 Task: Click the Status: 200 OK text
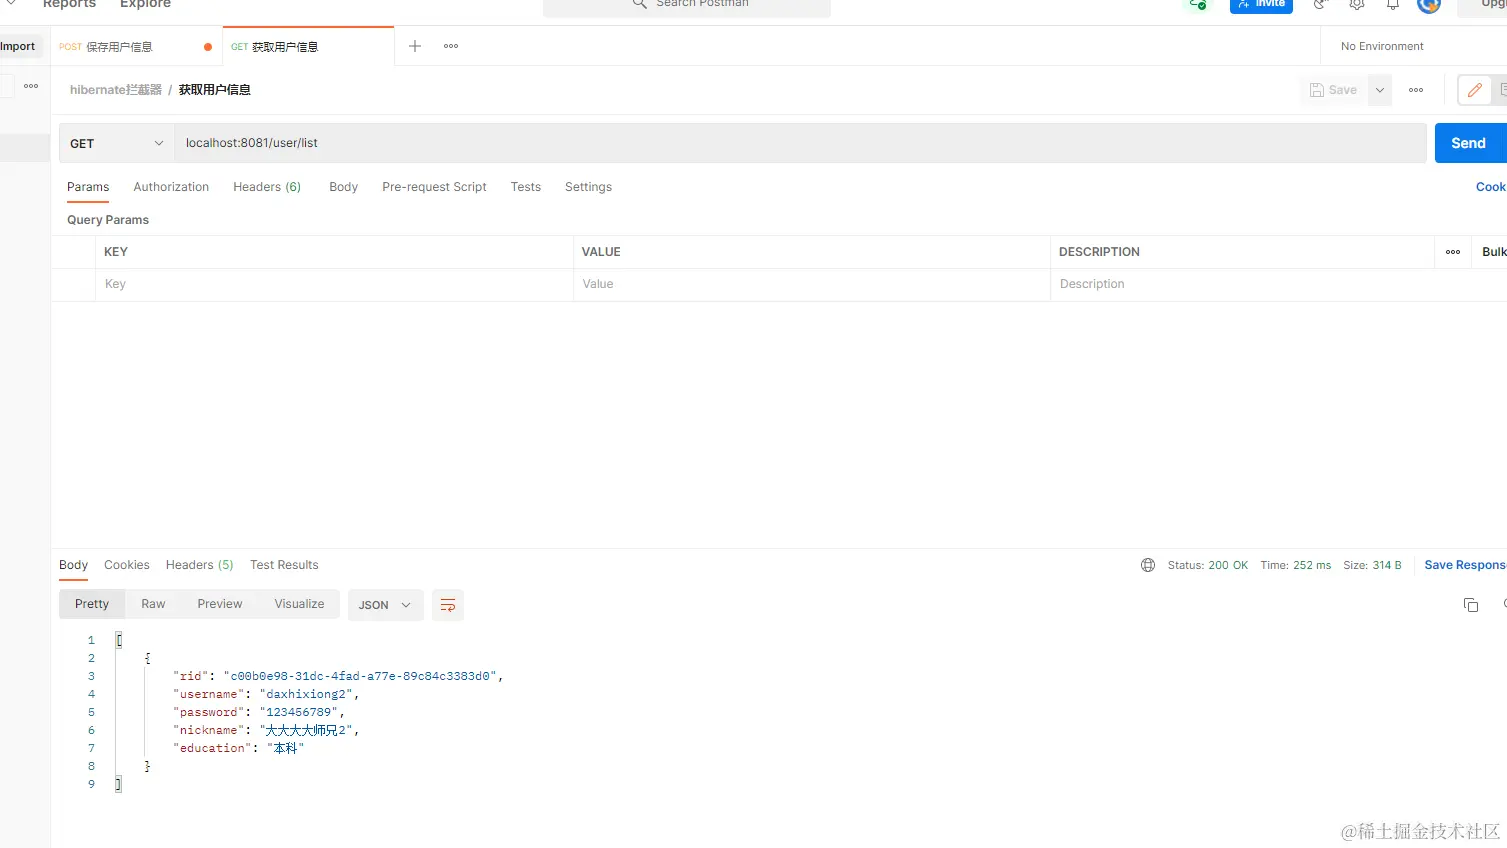(x=1208, y=565)
